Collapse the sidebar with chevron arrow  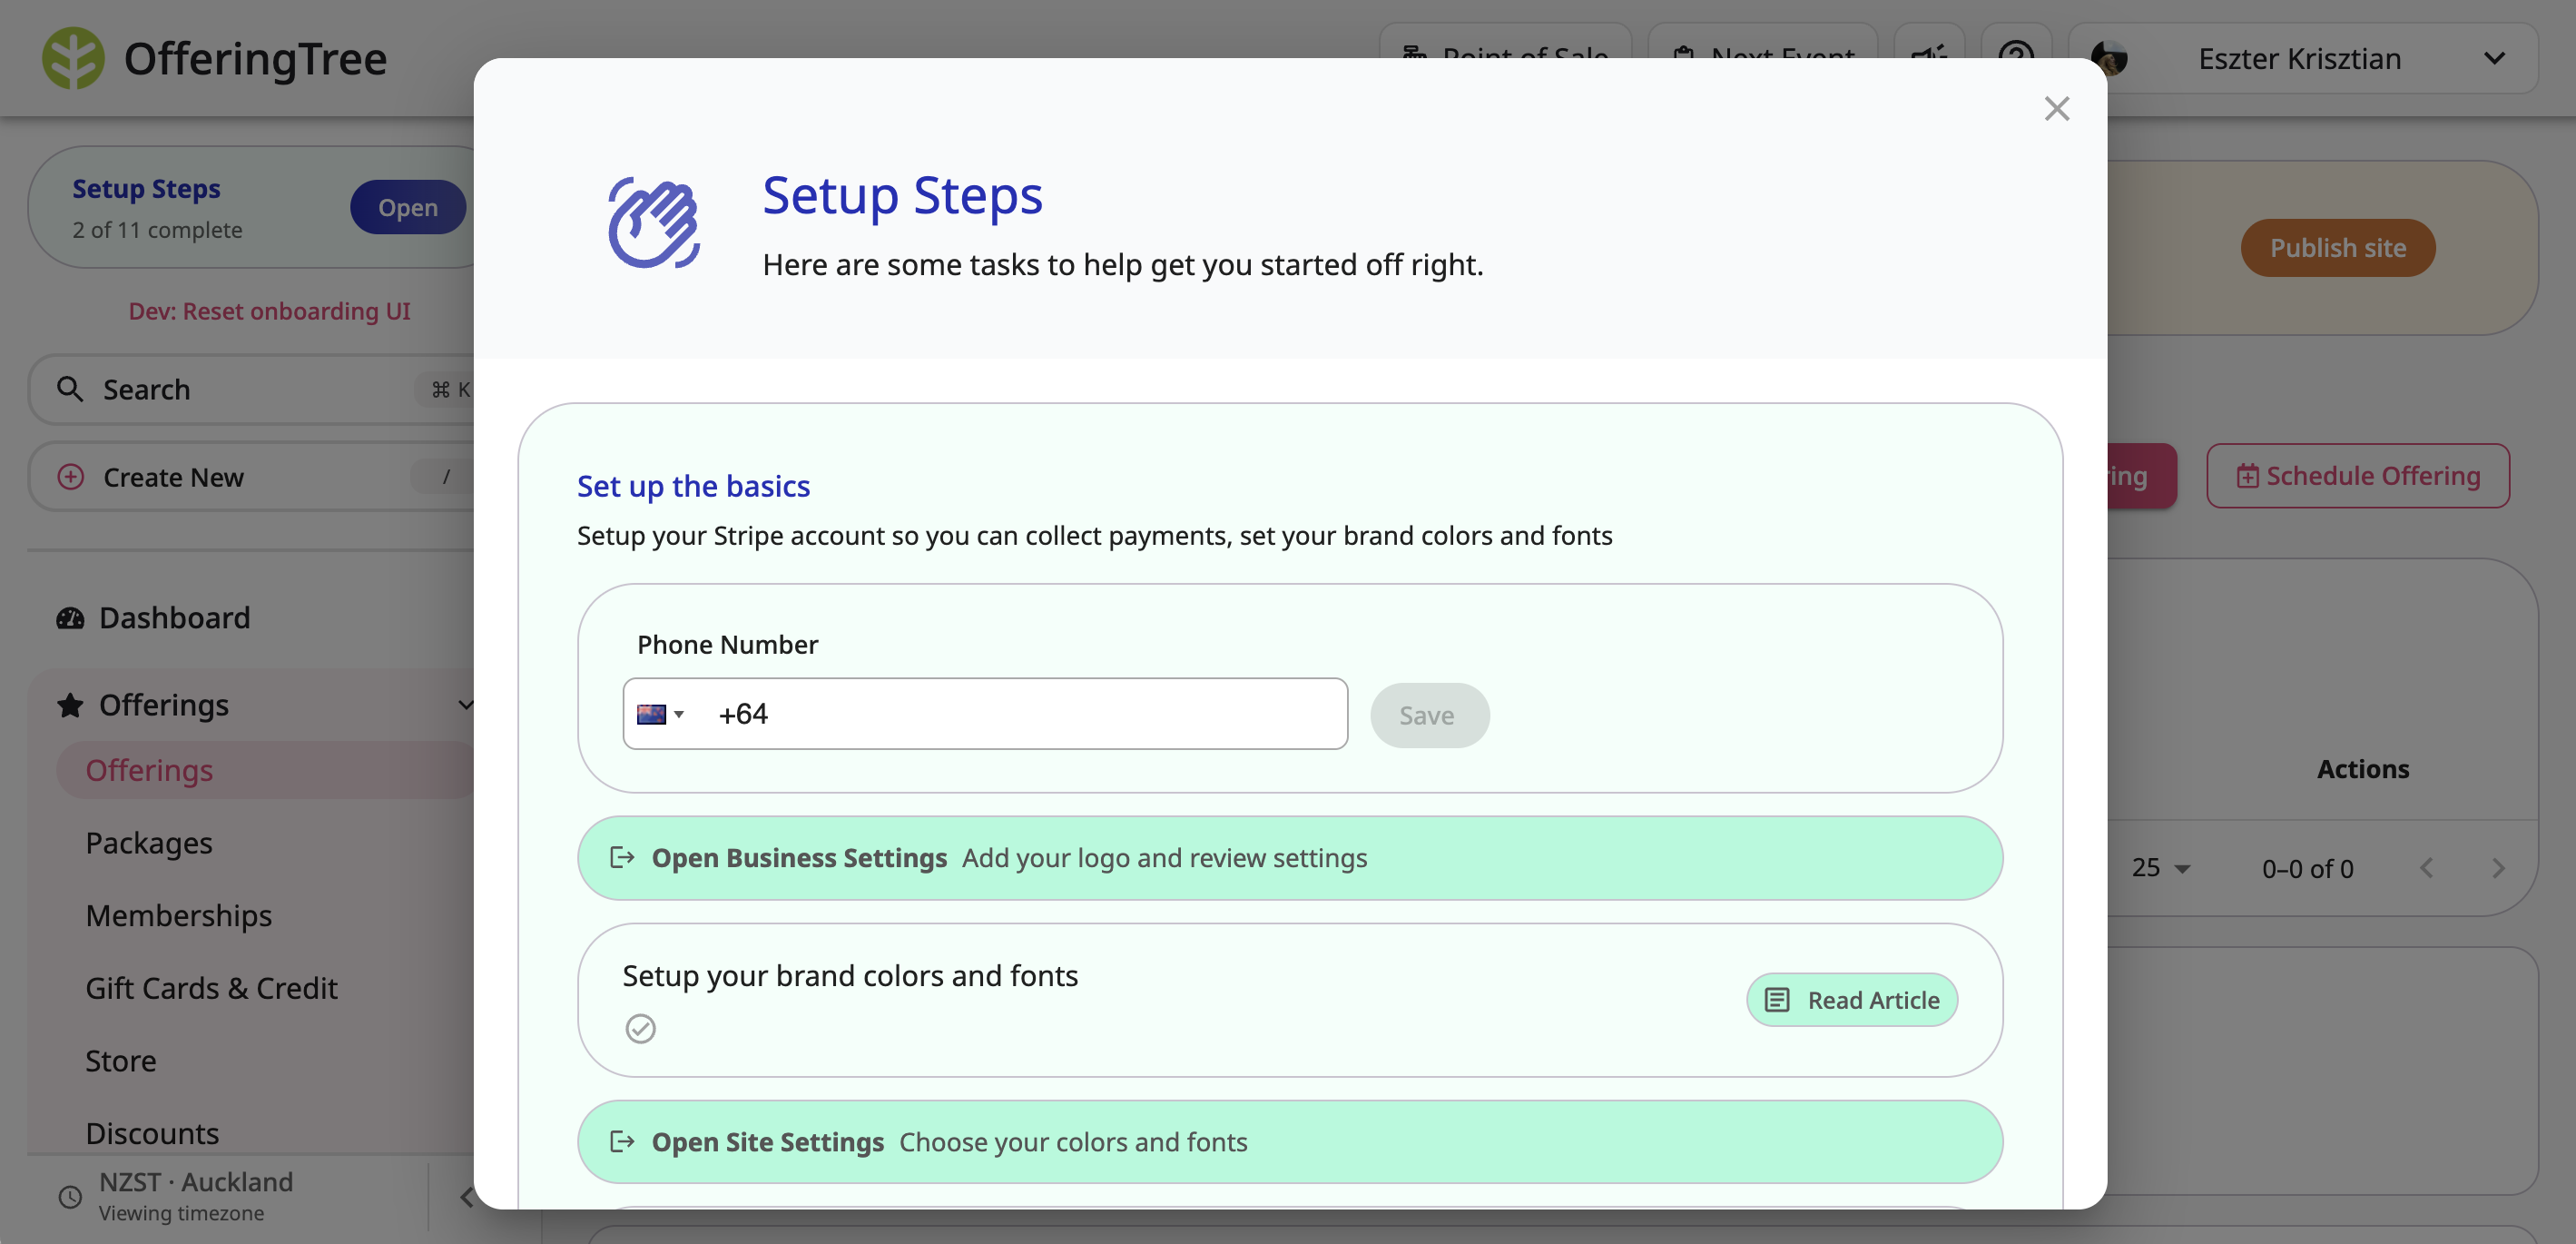[x=466, y=1197]
